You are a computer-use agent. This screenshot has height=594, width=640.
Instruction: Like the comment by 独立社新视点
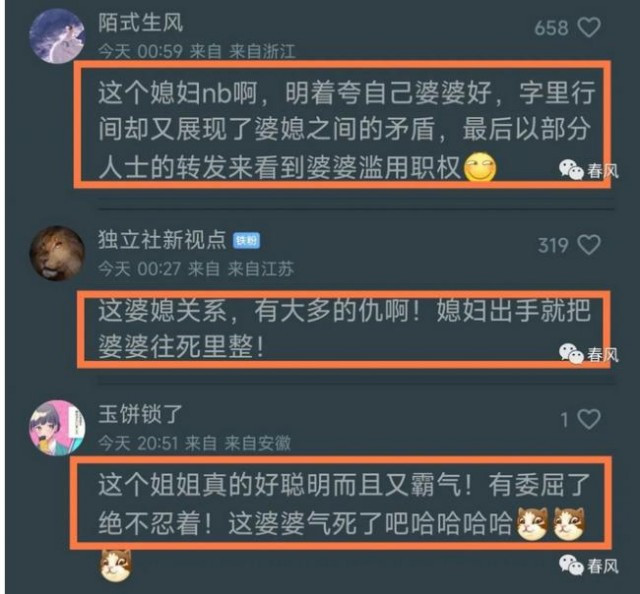[589, 245]
